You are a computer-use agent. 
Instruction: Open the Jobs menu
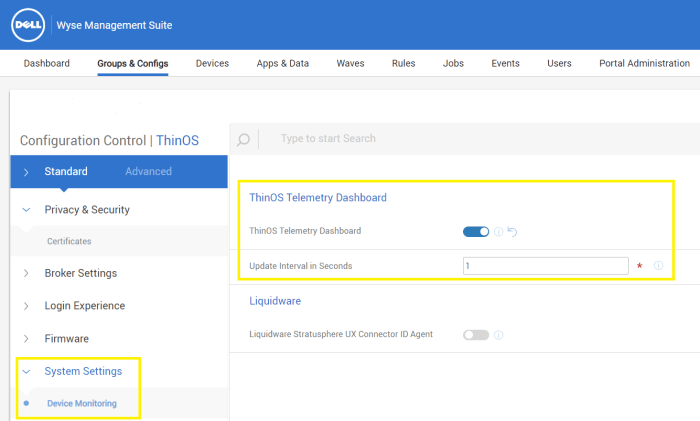pos(453,63)
